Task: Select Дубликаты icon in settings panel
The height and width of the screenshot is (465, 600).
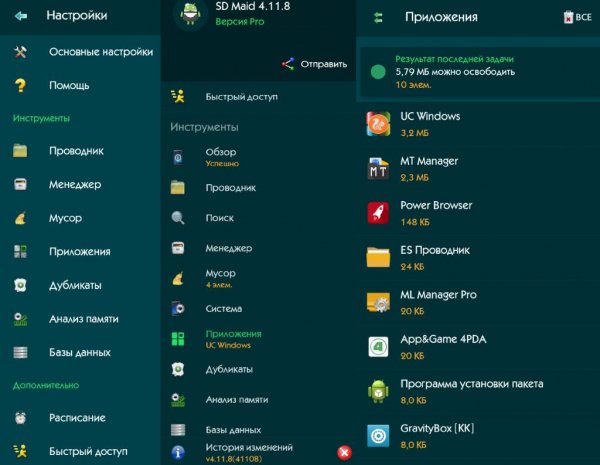Action: pos(20,285)
